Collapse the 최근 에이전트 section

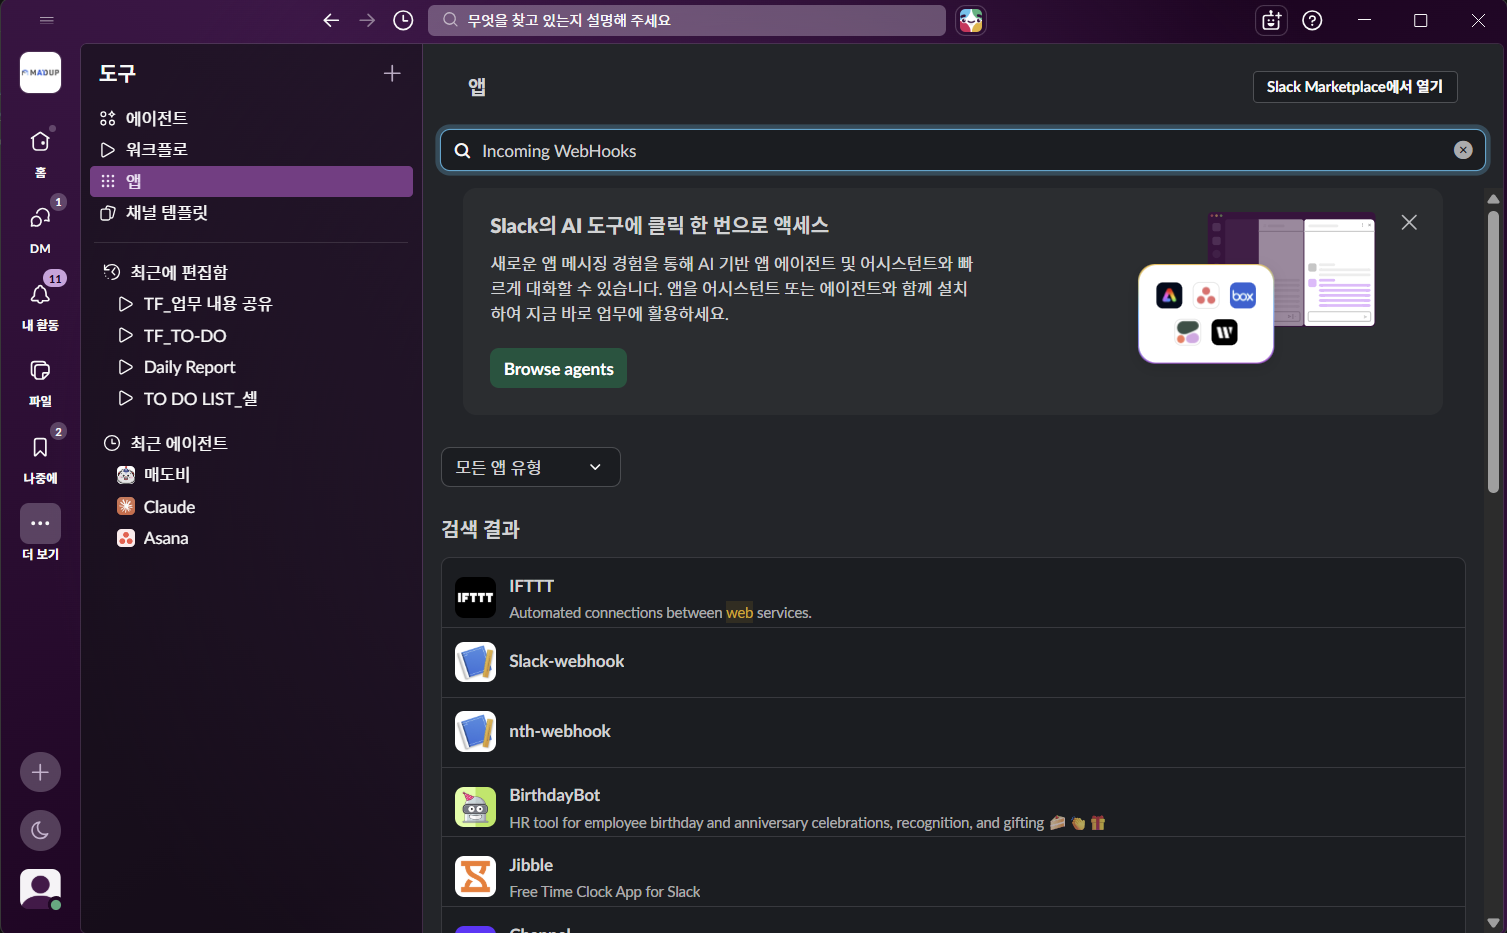click(166, 443)
